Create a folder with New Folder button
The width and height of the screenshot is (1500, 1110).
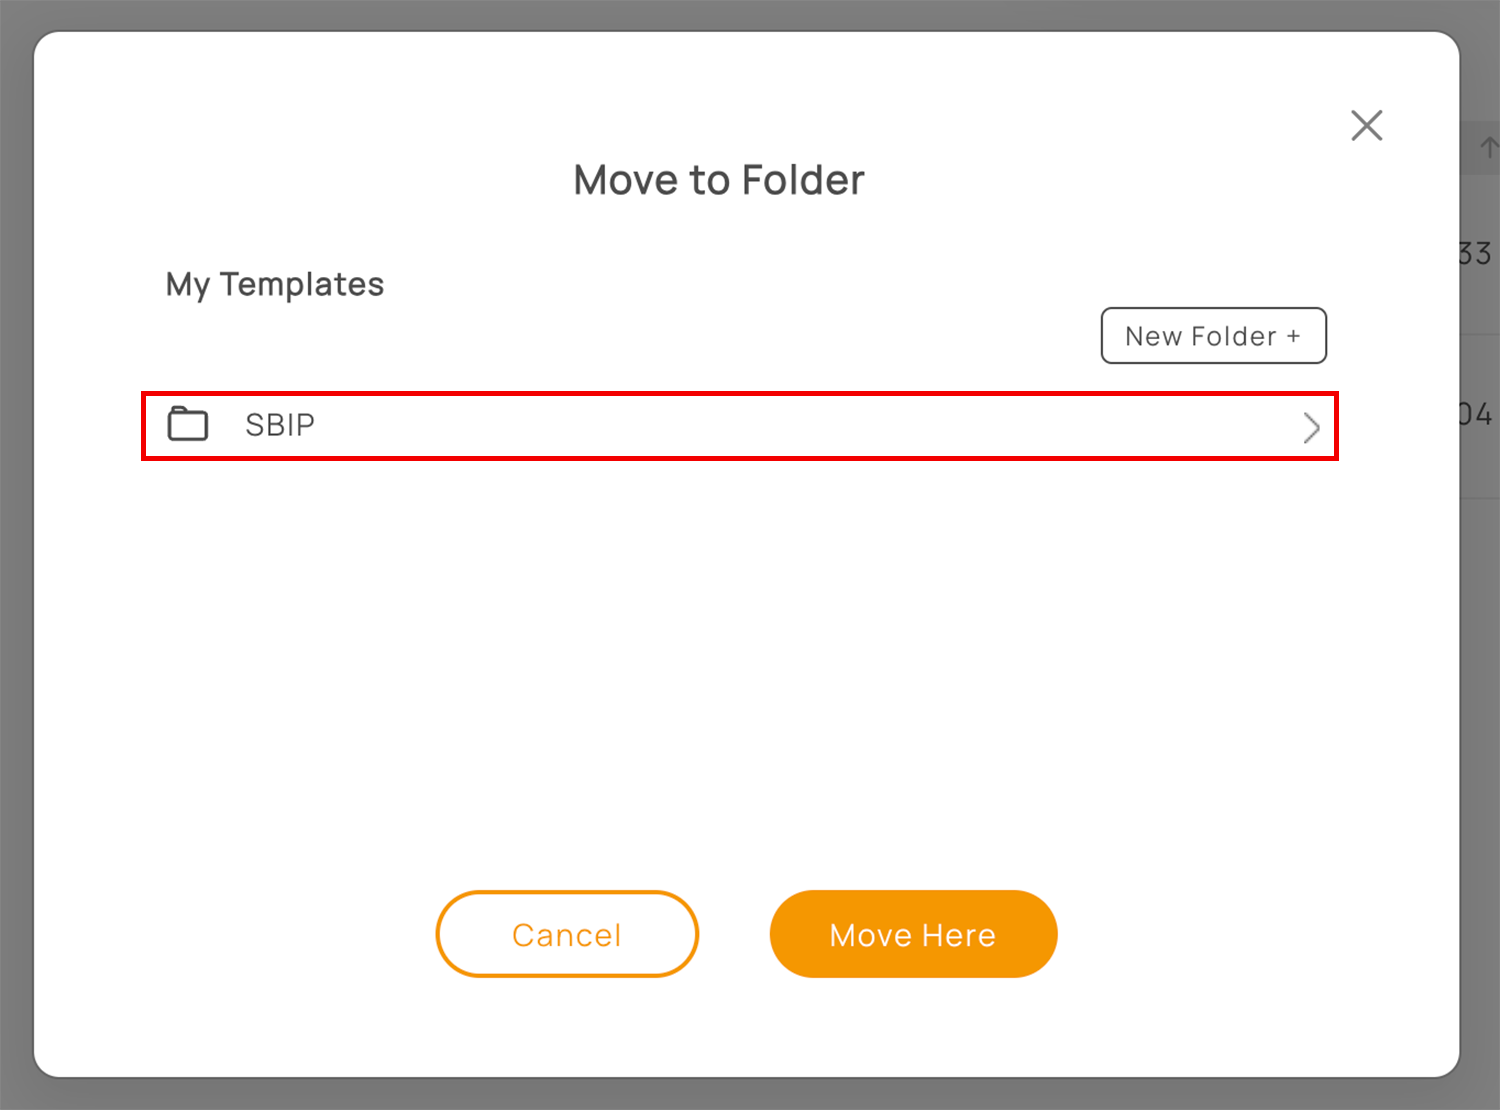tap(1213, 336)
